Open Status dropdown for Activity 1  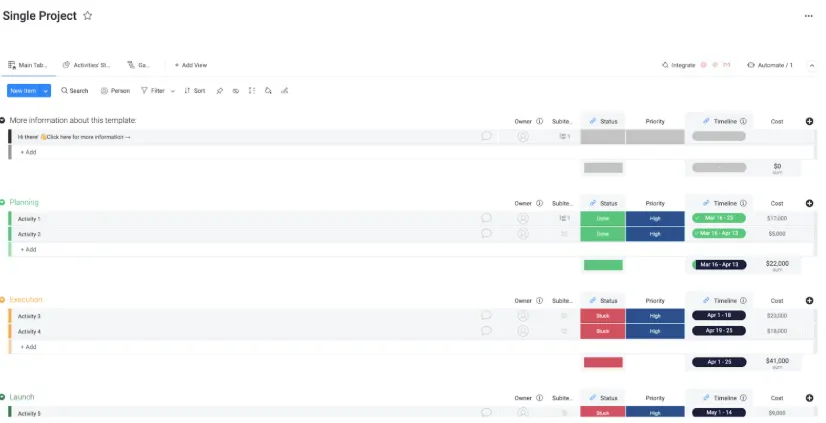[x=603, y=218]
